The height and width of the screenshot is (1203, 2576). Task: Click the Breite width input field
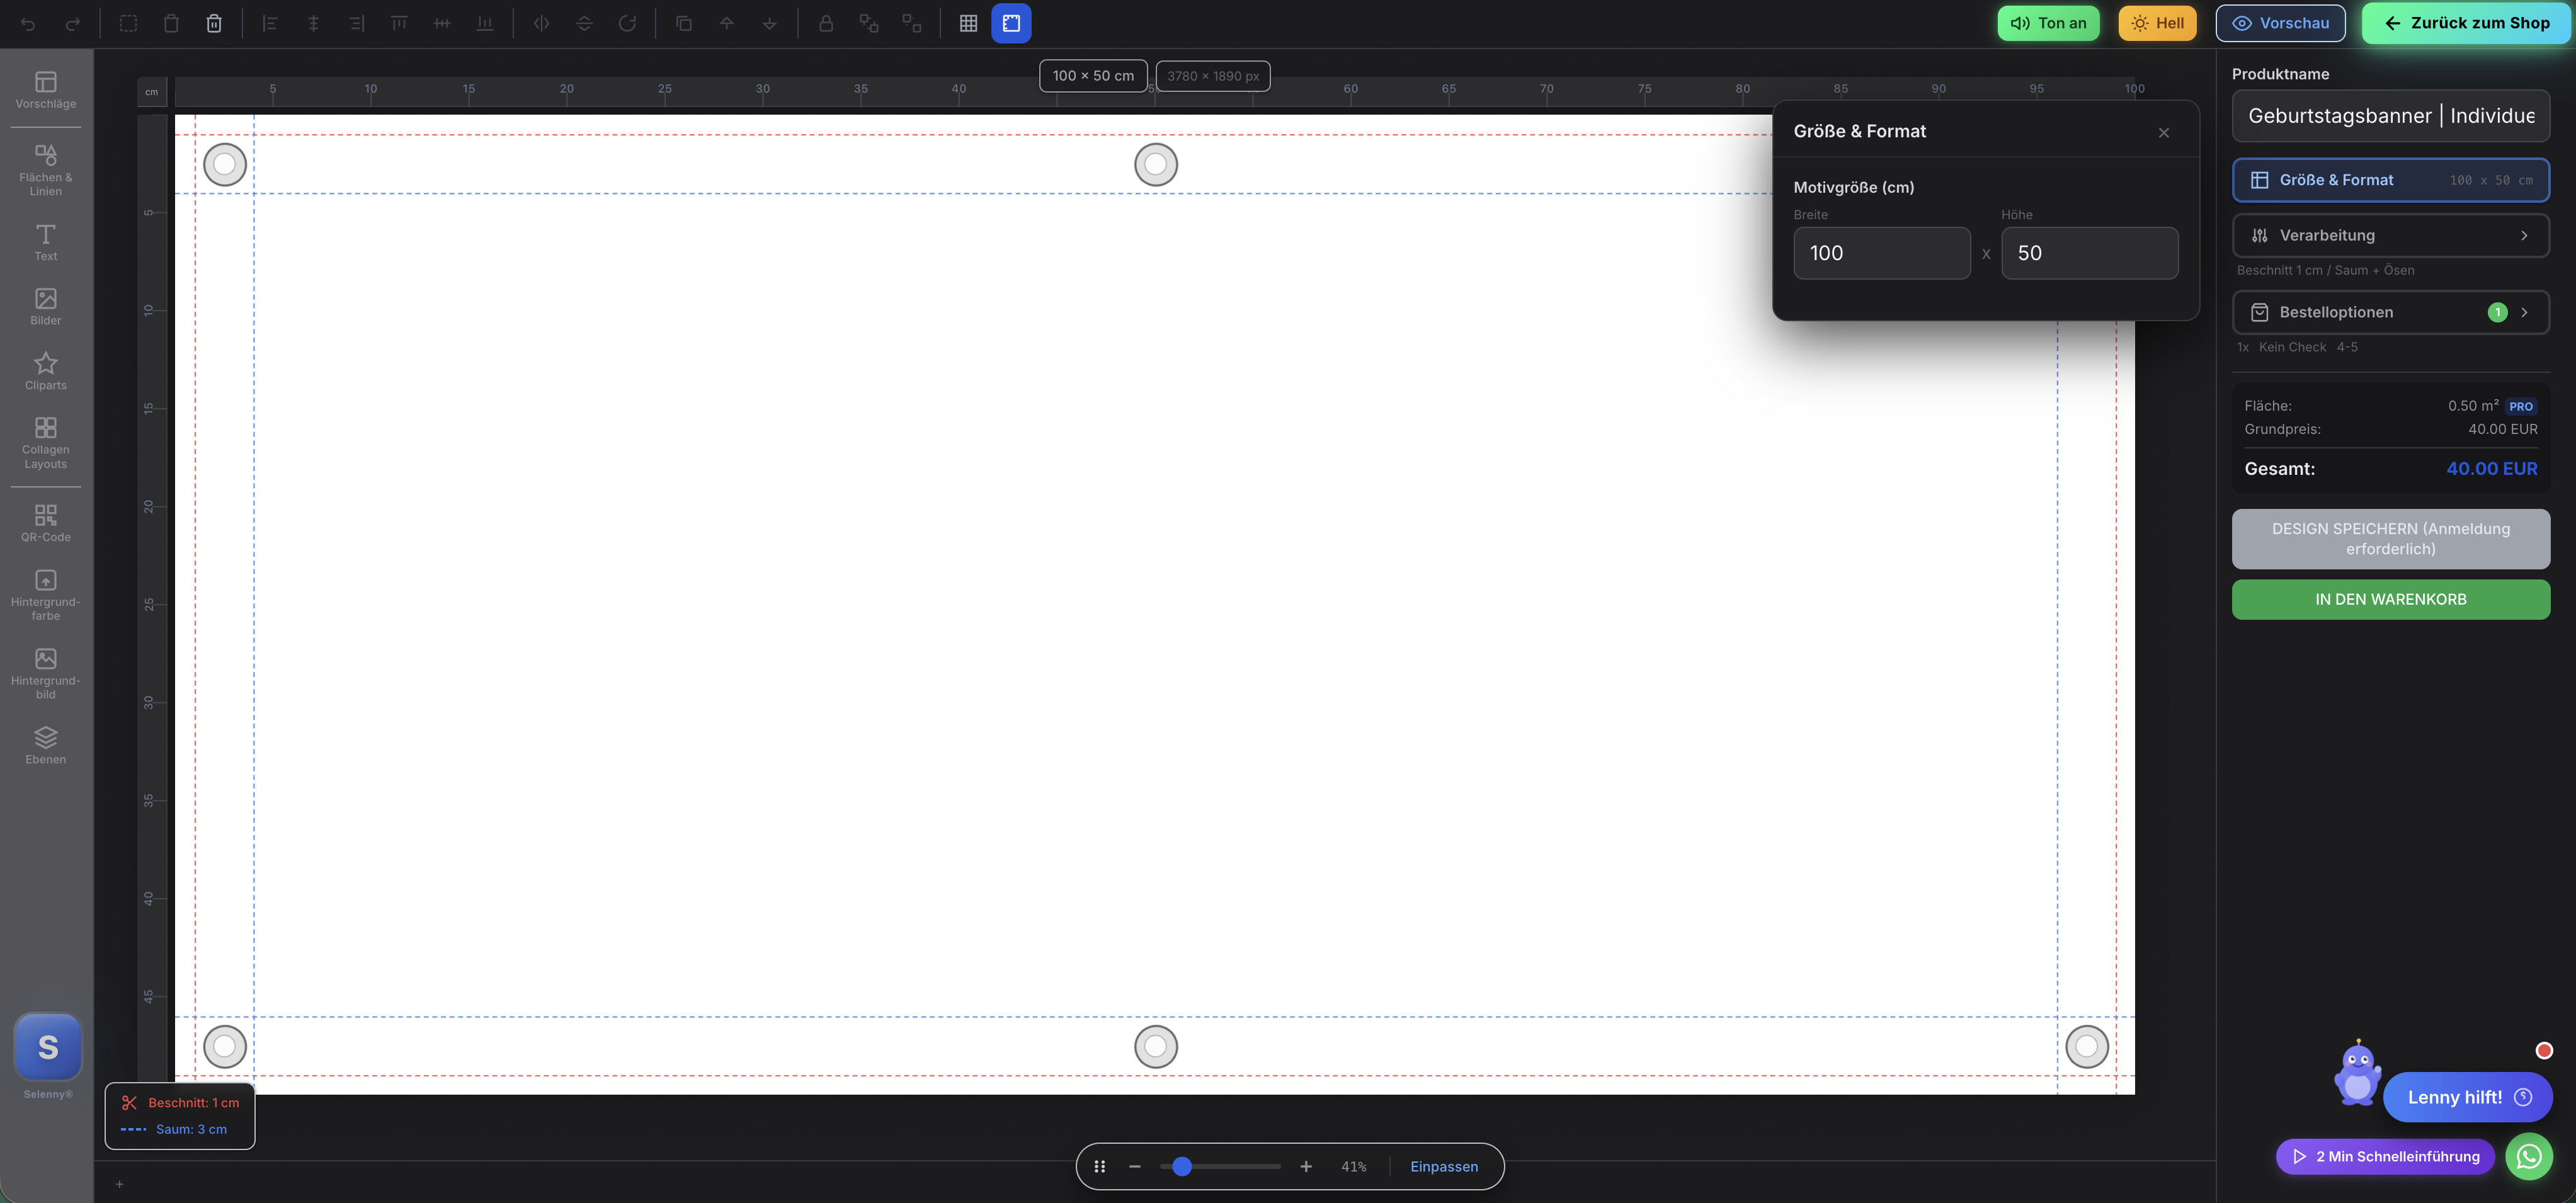pos(1881,253)
